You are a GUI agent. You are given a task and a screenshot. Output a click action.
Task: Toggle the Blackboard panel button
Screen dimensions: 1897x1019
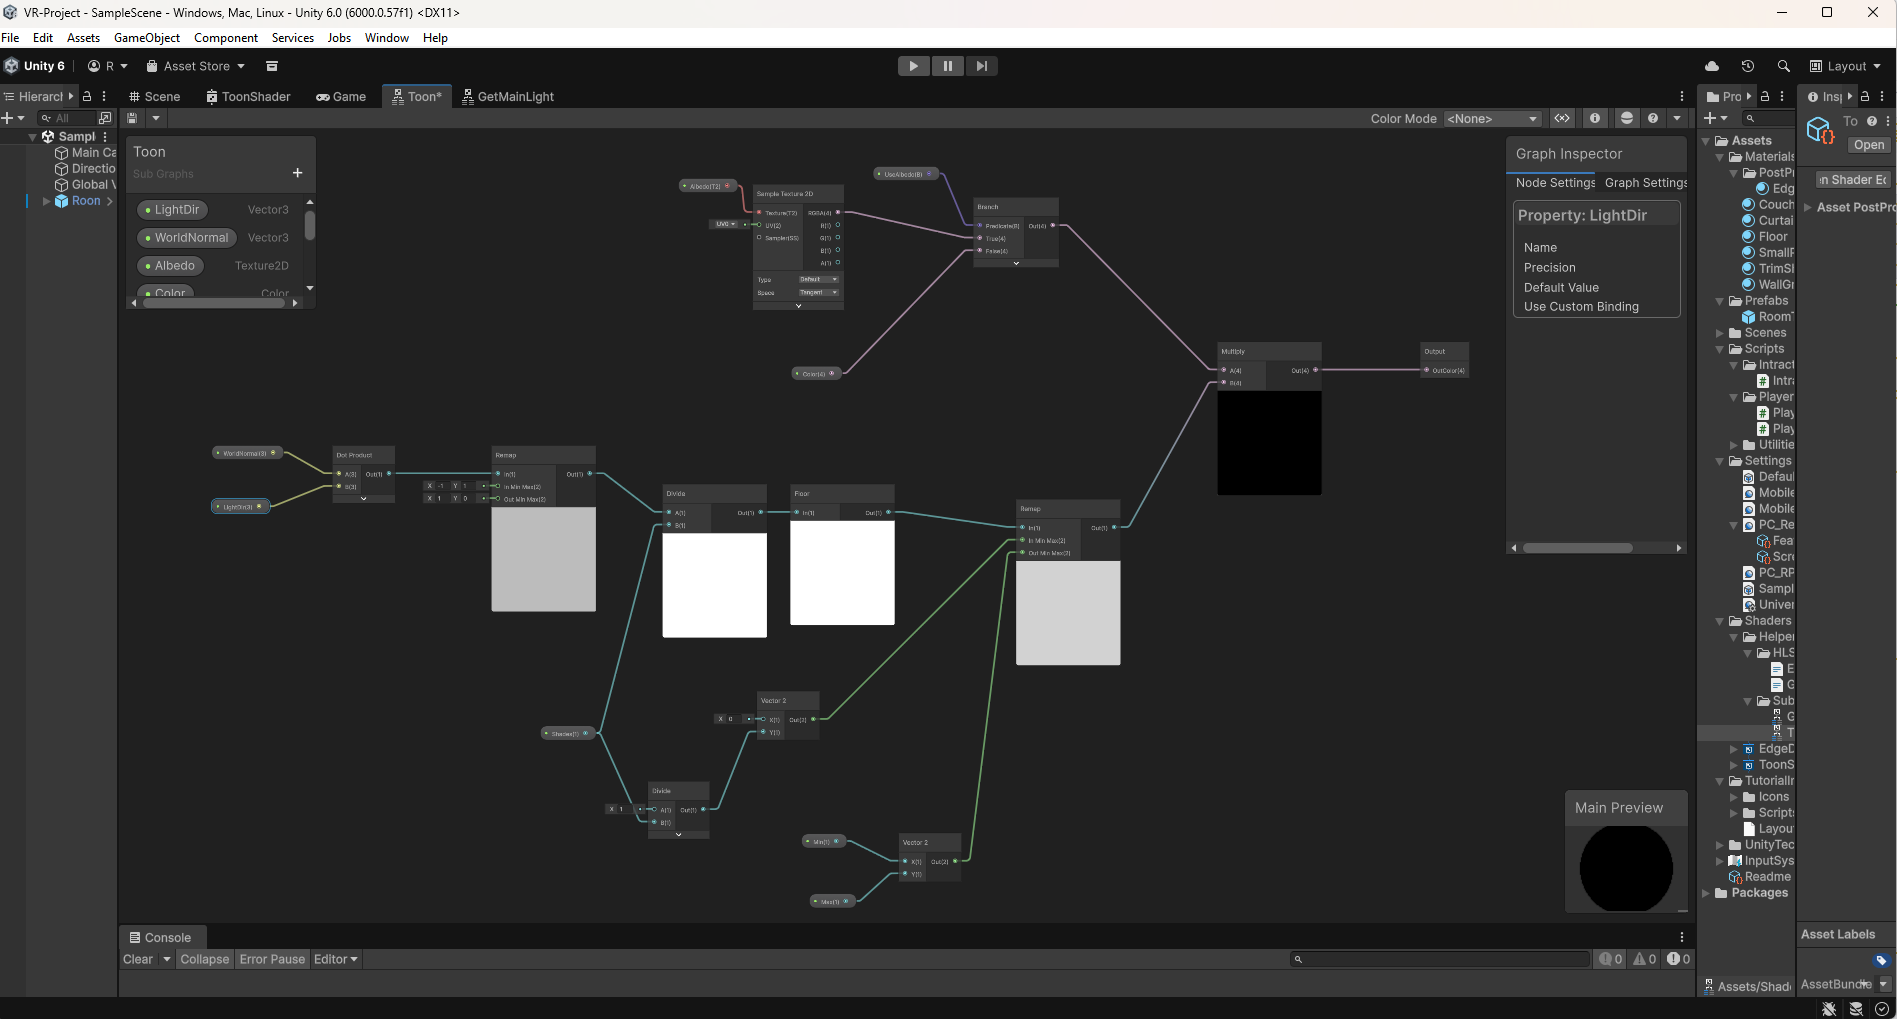[x=1562, y=118]
